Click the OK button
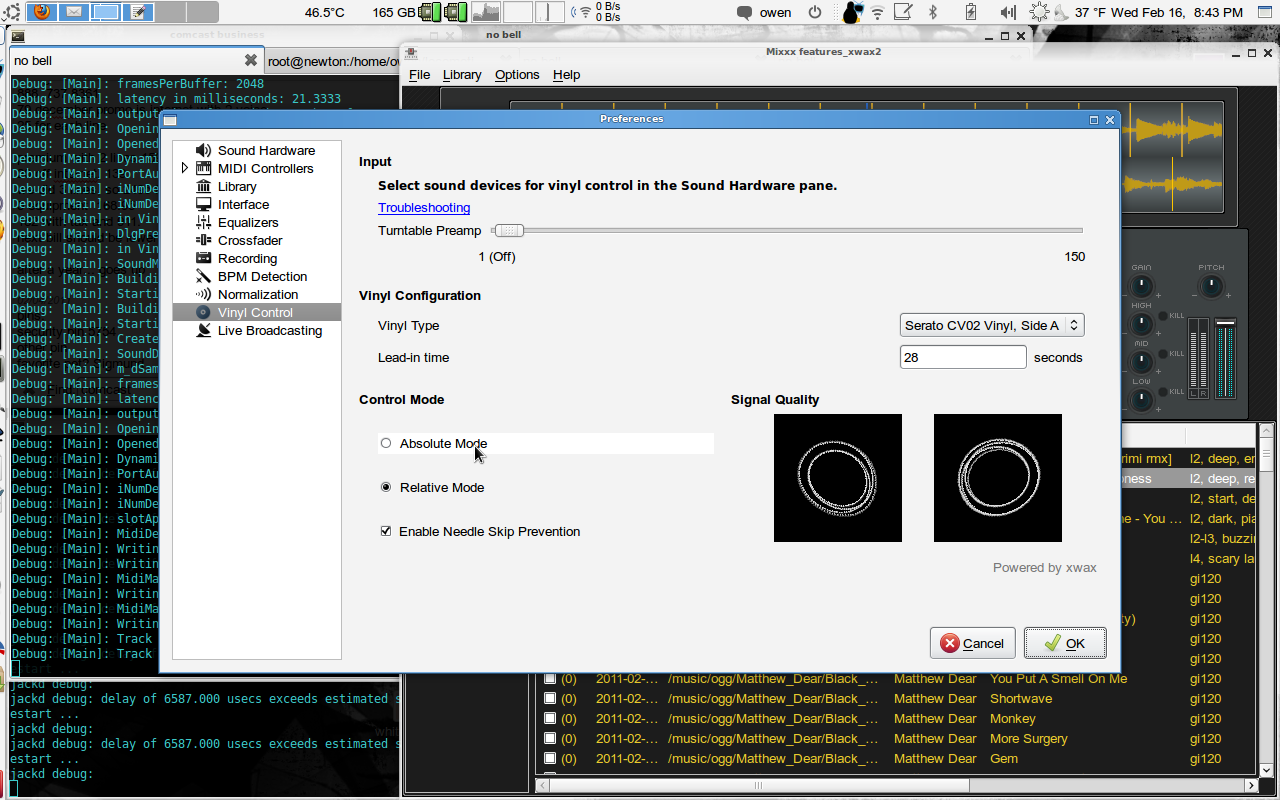The width and height of the screenshot is (1280, 800). tap(1065, 643)
